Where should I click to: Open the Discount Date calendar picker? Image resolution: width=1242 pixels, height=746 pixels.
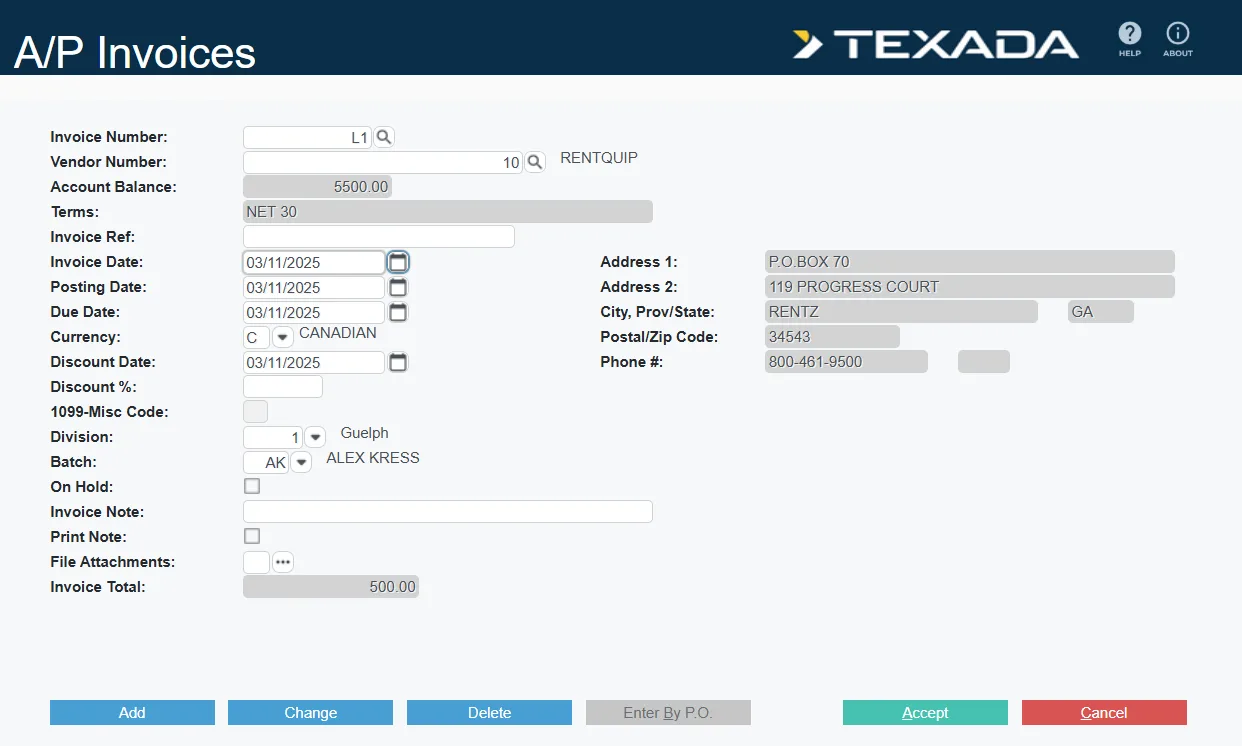(x=398, y=362)
